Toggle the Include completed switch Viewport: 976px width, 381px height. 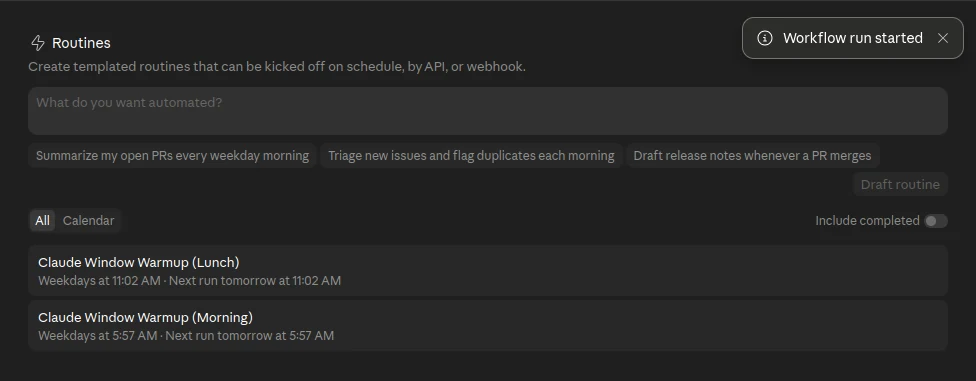click(x=936, y=221)
